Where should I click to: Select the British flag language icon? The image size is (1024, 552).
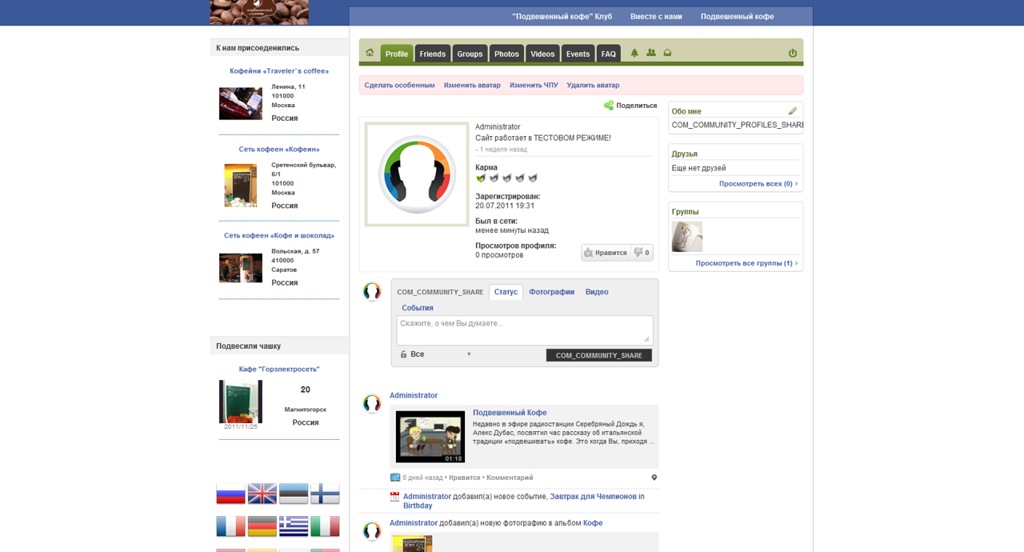point(262,494)
